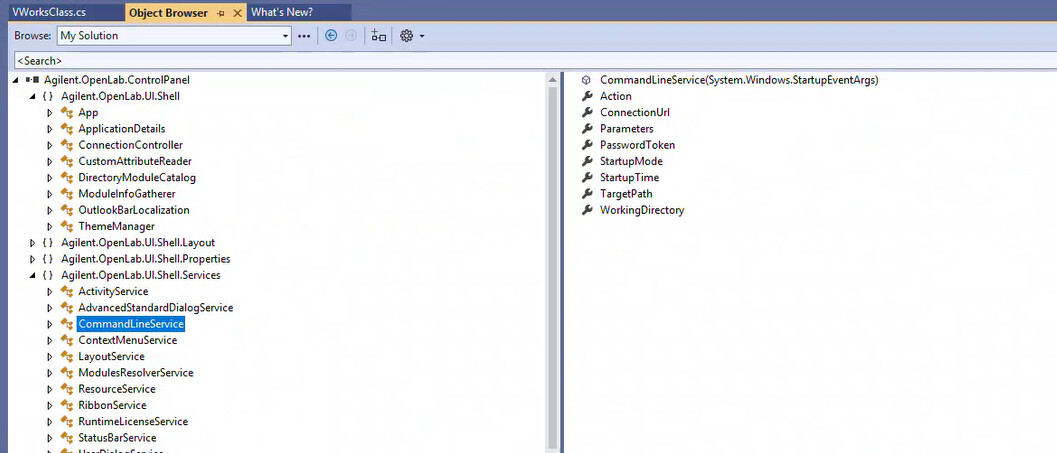Image resolution: width=1057 pixels, height=453 pixels.
Task: Select the PasswordToken property member
Action: 638,145
